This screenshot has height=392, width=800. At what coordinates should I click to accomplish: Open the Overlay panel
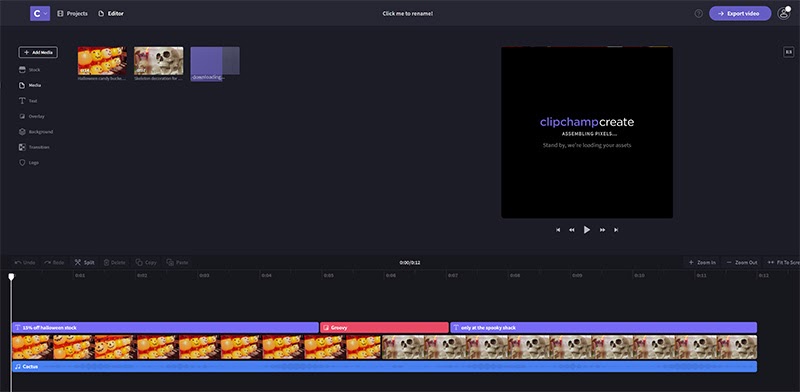[32, 116]
